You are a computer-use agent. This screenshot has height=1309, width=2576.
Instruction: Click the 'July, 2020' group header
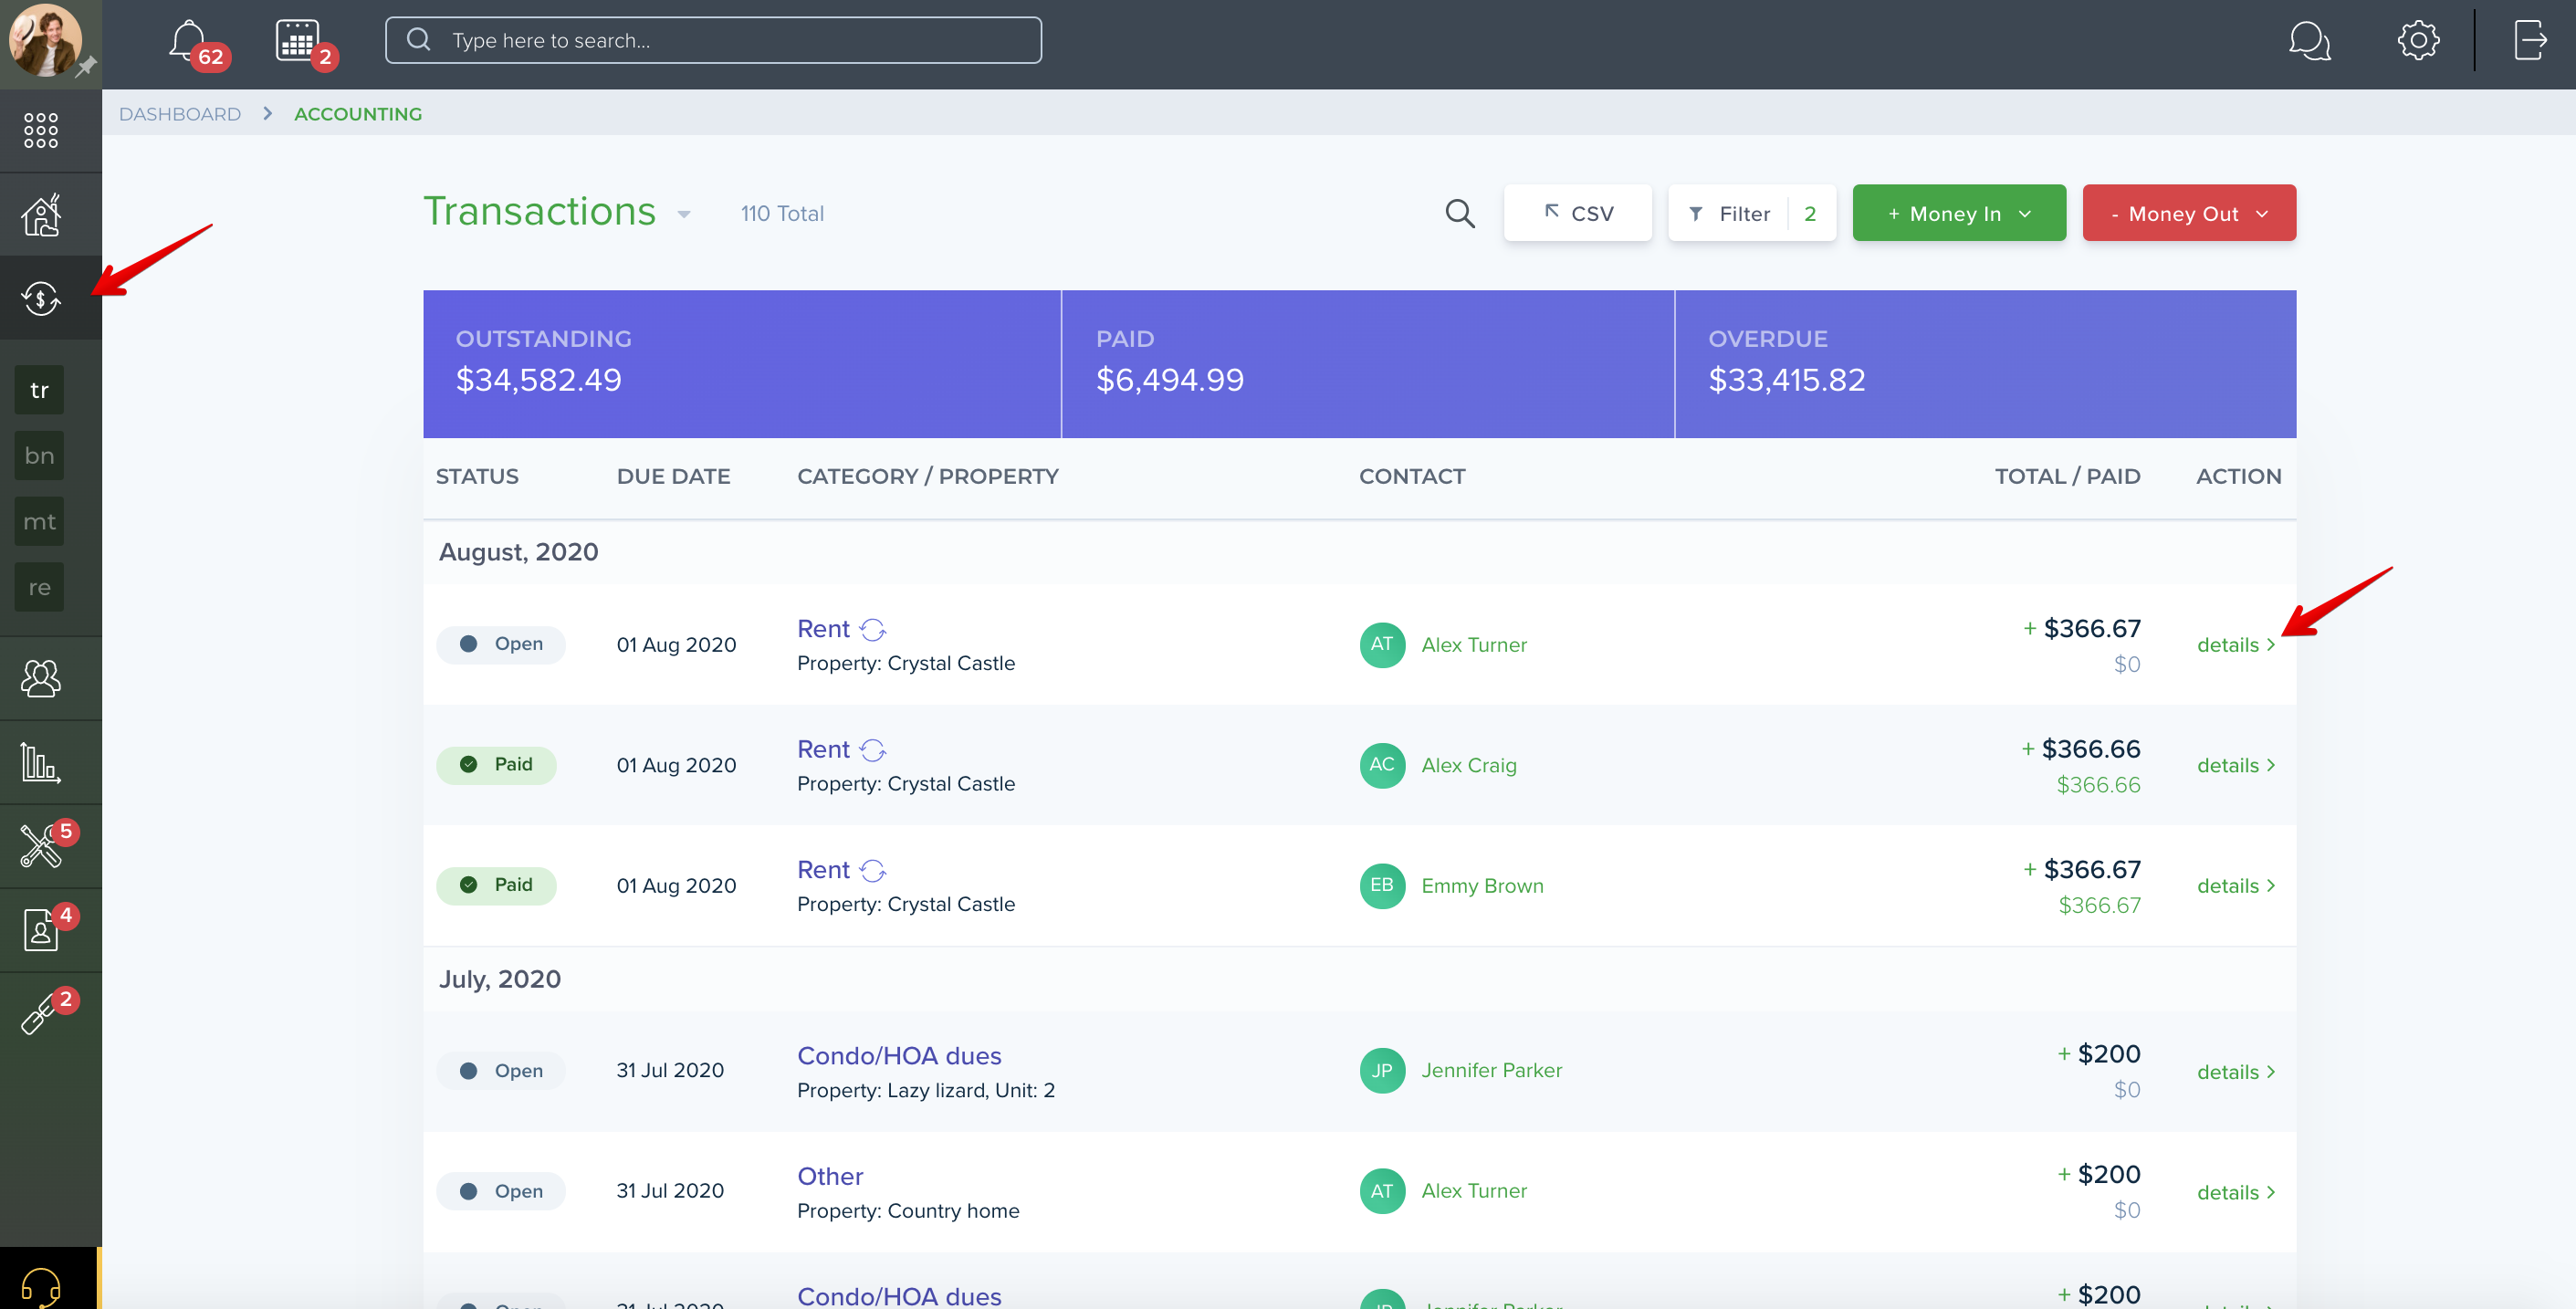(x=500, y=979)
